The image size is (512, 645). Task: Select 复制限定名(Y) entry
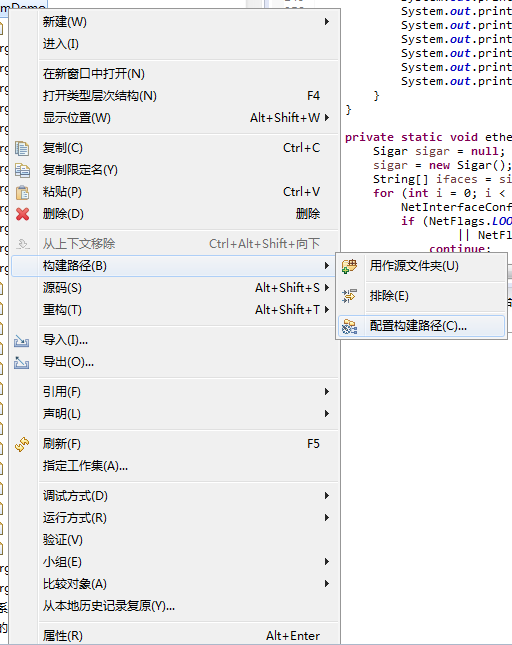pyautogui.click(x=176, y=170)
